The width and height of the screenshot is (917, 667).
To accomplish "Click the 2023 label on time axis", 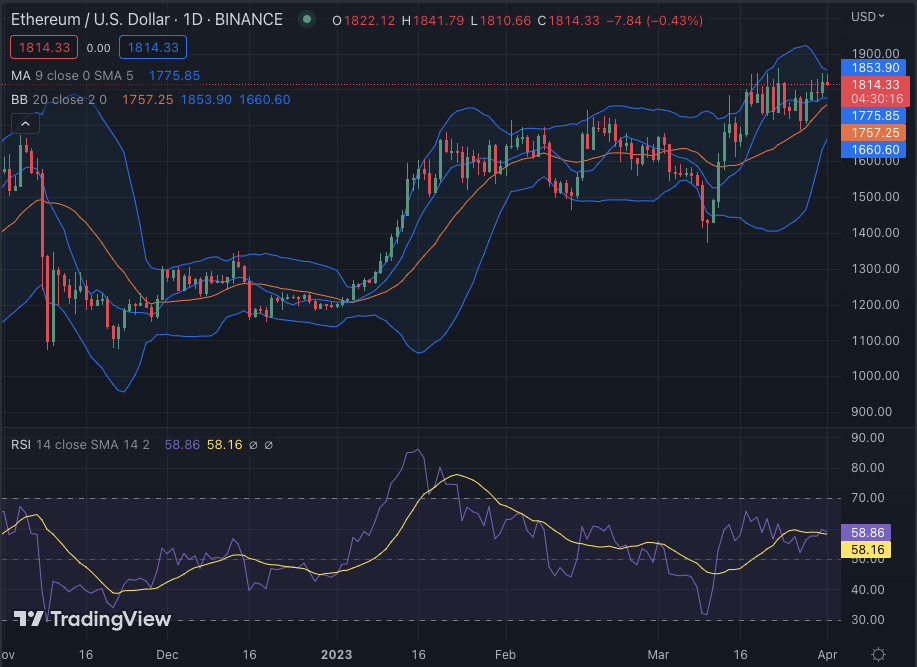I will click(336, 654).
